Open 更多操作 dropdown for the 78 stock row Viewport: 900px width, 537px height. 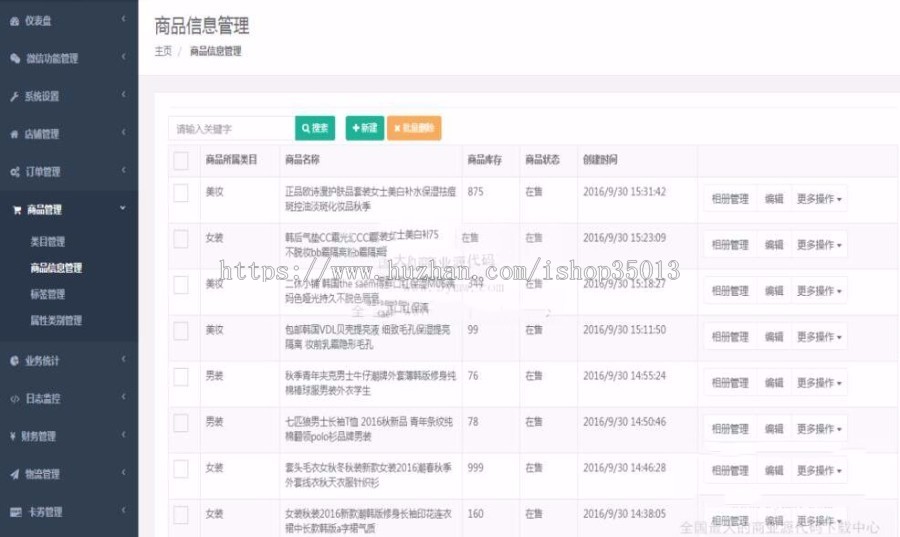(819, 429)
